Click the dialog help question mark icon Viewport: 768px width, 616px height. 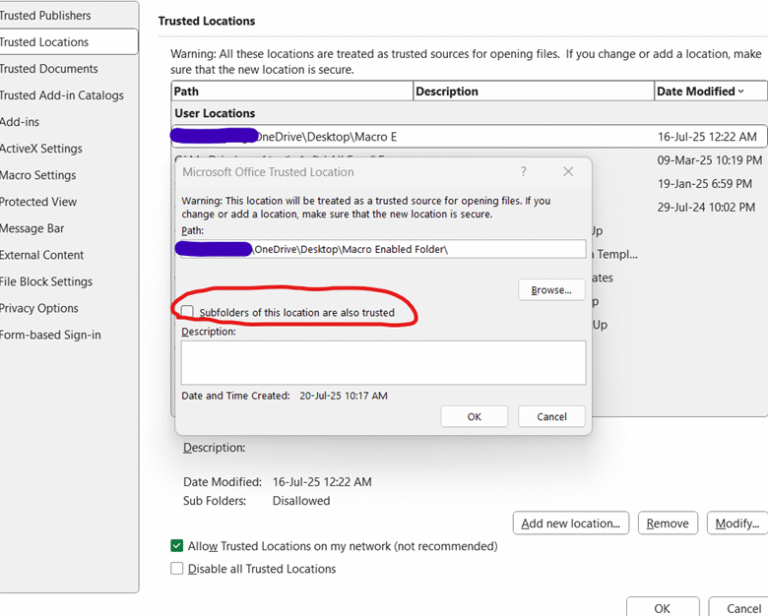[524, 172]
